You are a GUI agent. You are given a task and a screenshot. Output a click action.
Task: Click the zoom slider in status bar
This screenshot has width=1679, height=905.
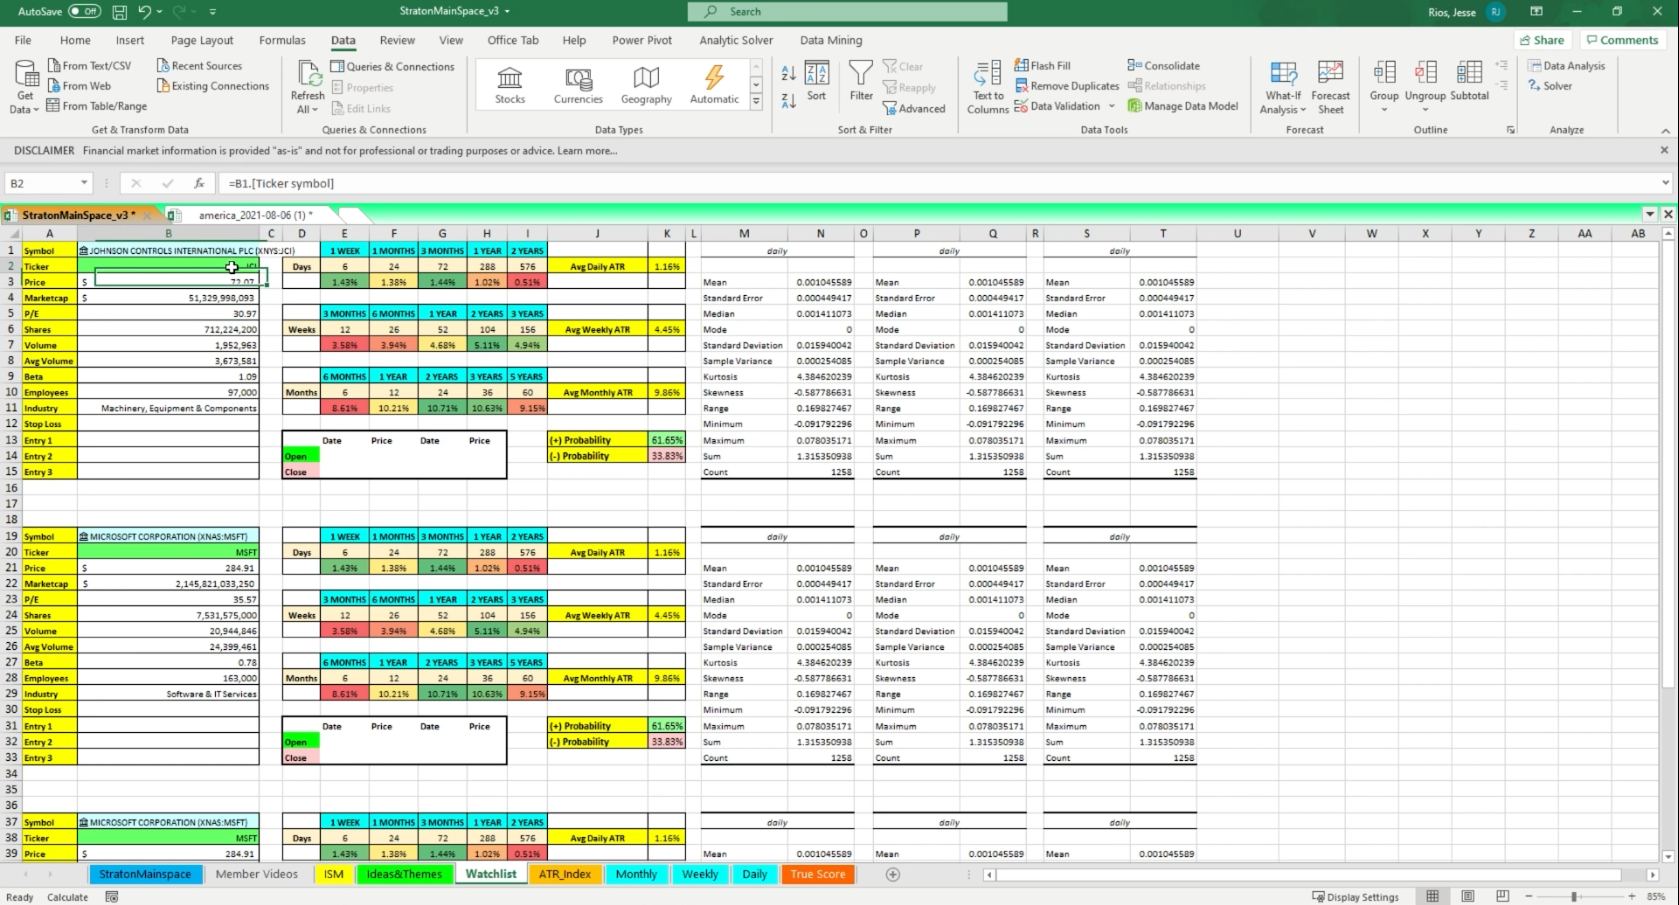point(1573,897)
